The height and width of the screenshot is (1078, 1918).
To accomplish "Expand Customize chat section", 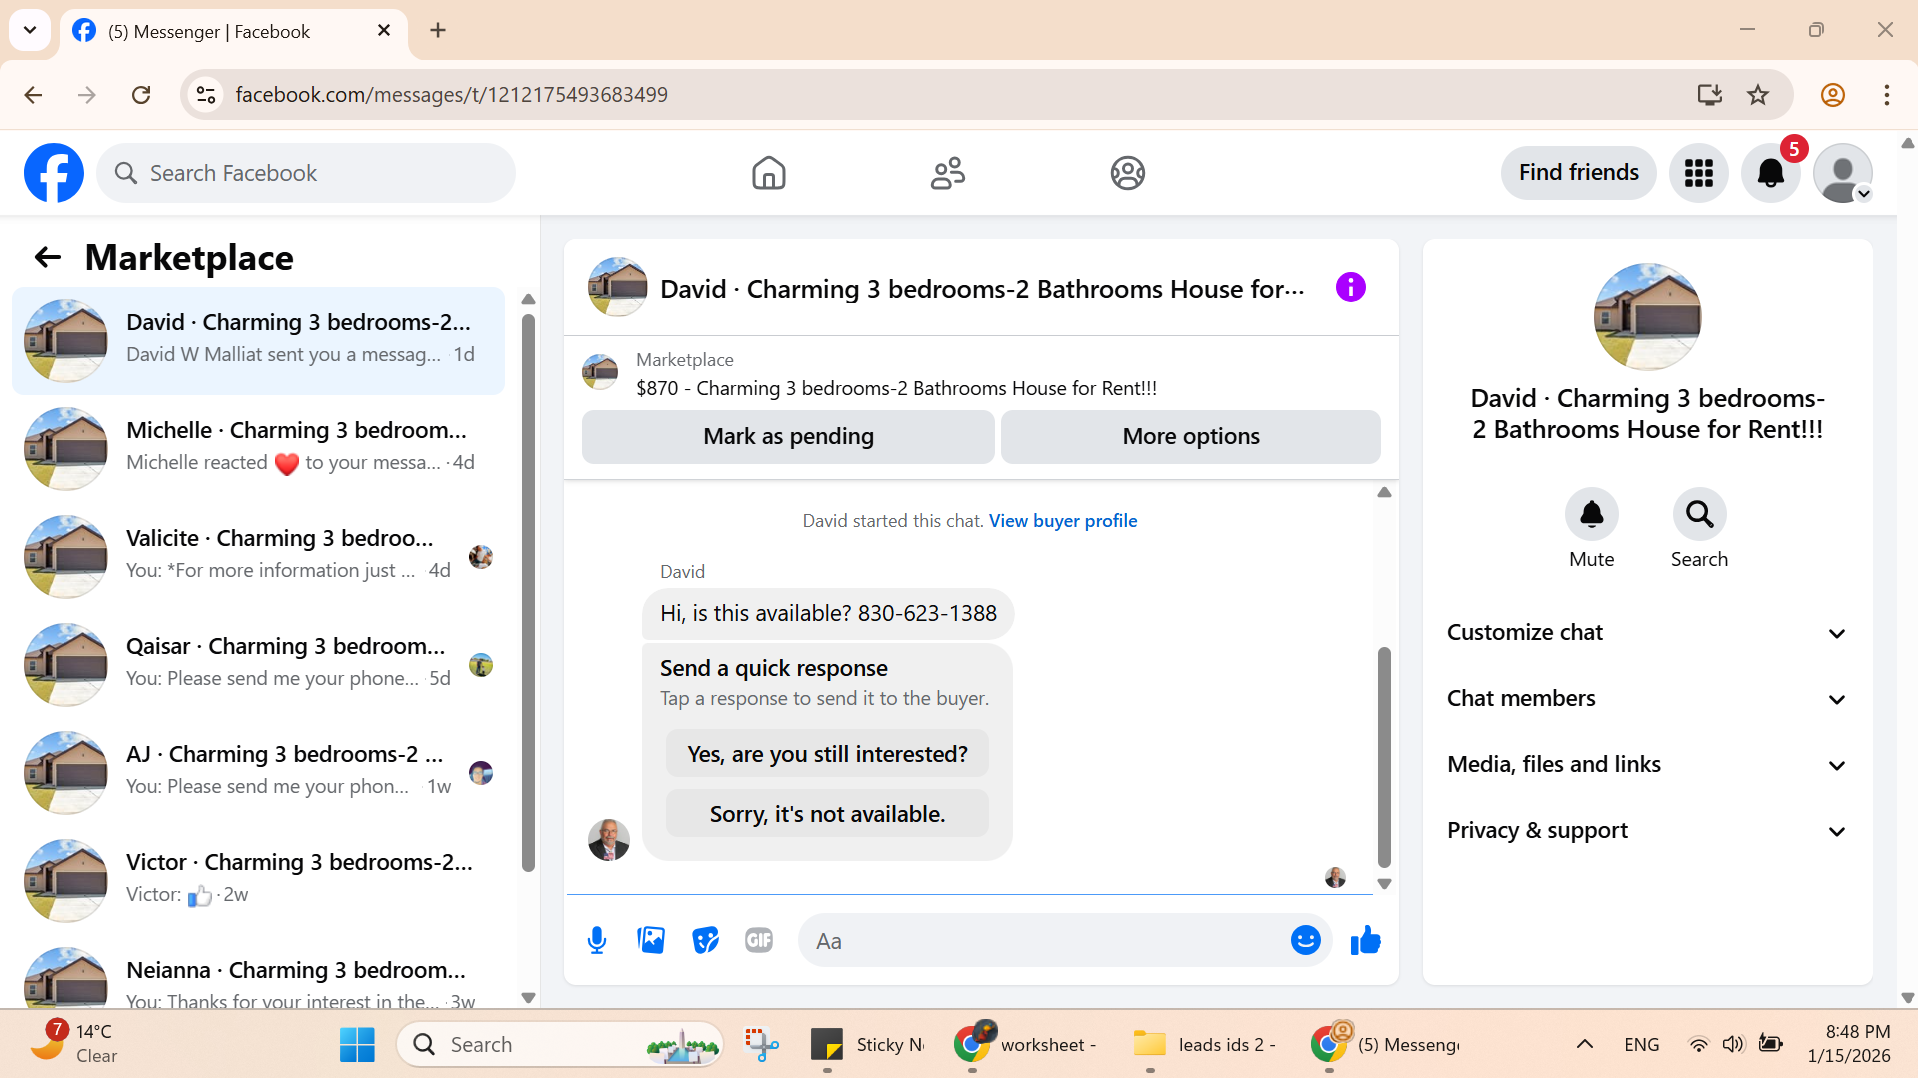I will (1647, 633).
